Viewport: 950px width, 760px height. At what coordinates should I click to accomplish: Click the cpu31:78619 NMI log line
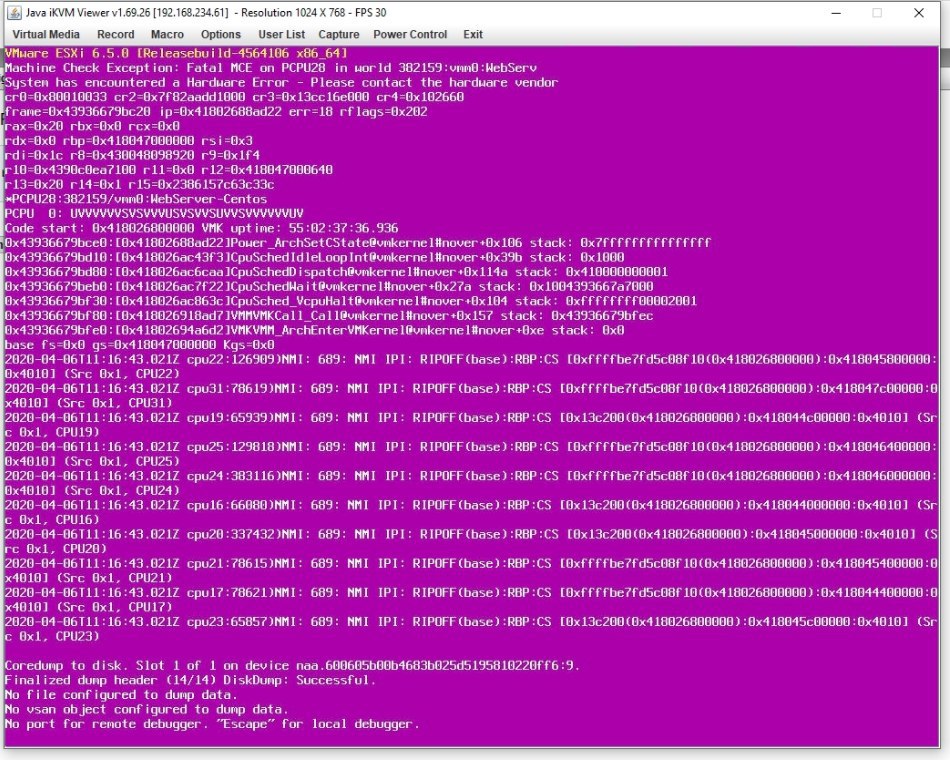coord(471,395)
